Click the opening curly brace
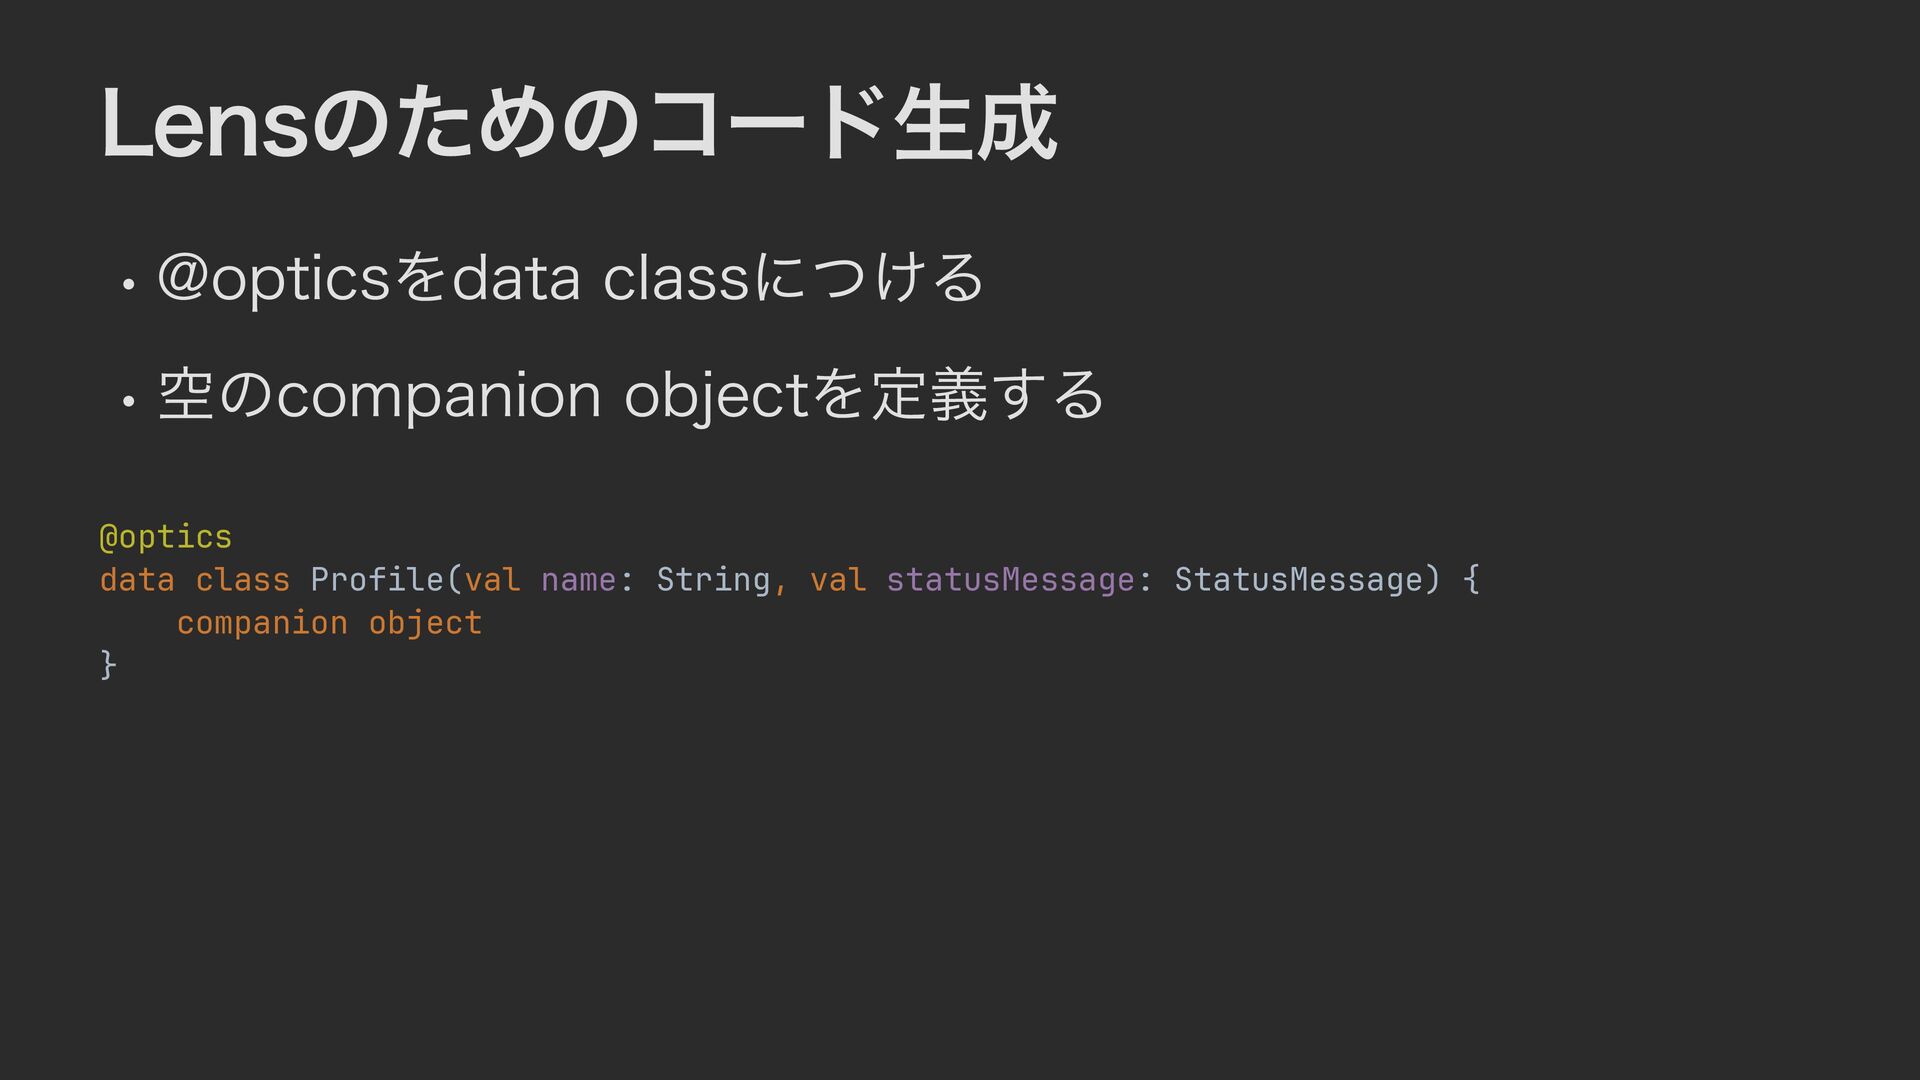The height and width of the screenshot is (1080, 1920). [x=1471, y=579]
